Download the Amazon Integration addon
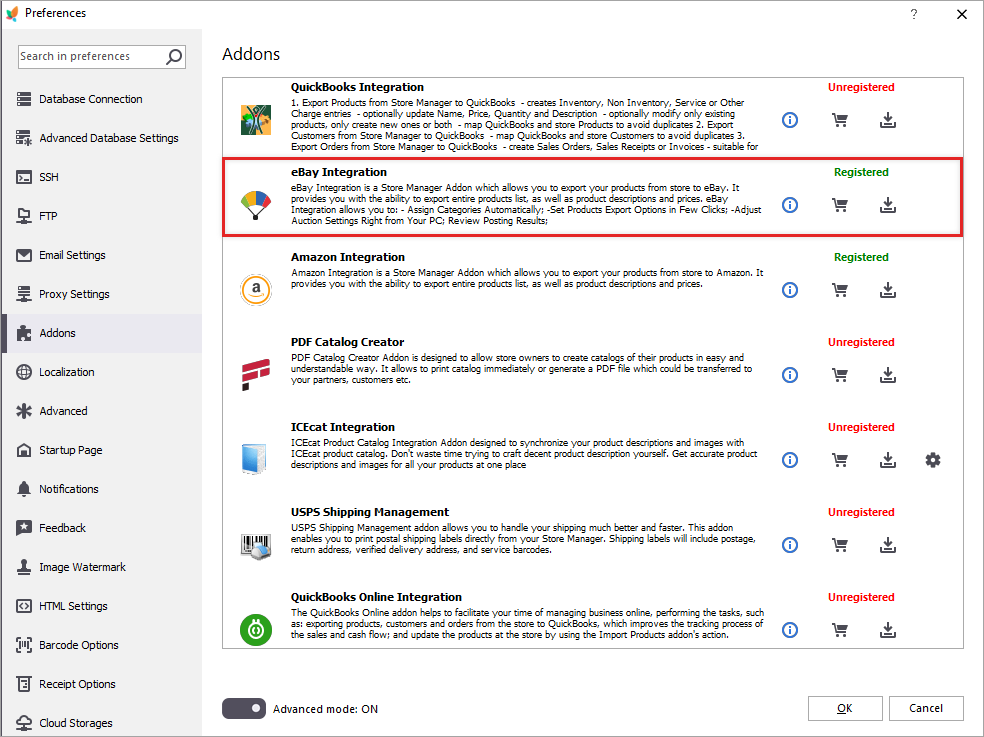 pyautogui.click(x=887, y=290)
